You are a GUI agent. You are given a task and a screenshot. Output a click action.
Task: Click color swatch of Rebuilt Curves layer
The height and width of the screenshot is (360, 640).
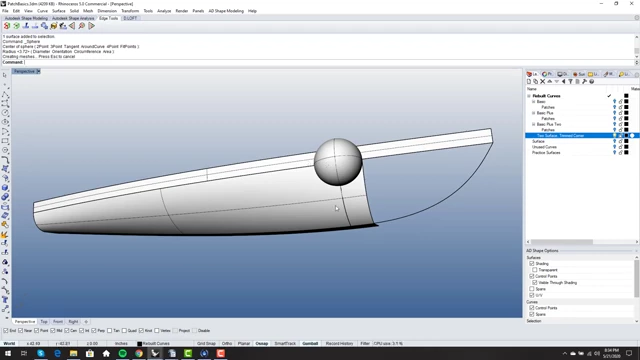pyautogui.click(x=626, y=96)
